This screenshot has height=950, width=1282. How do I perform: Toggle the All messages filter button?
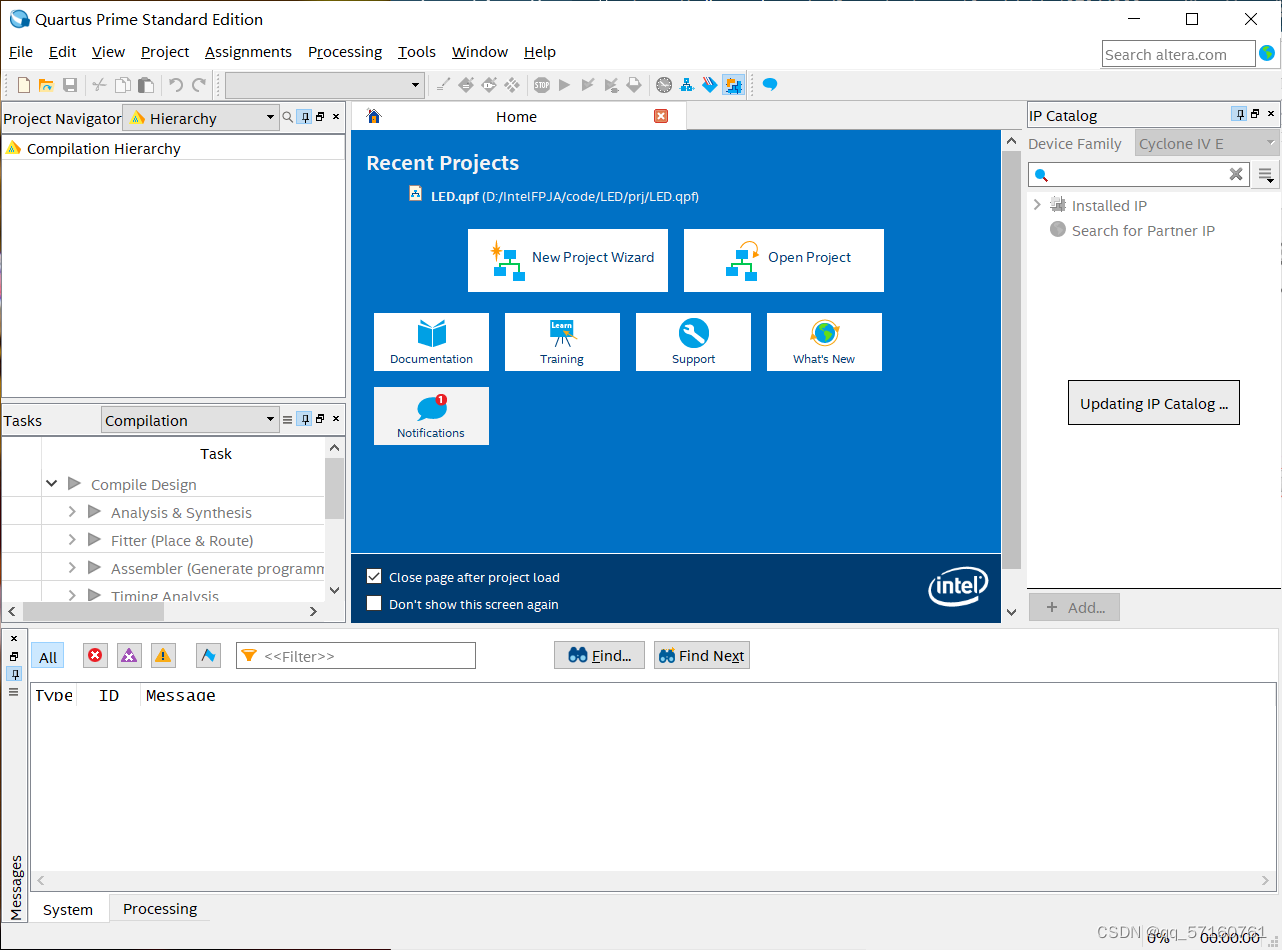pyautogui.click(x=48, y=657)
